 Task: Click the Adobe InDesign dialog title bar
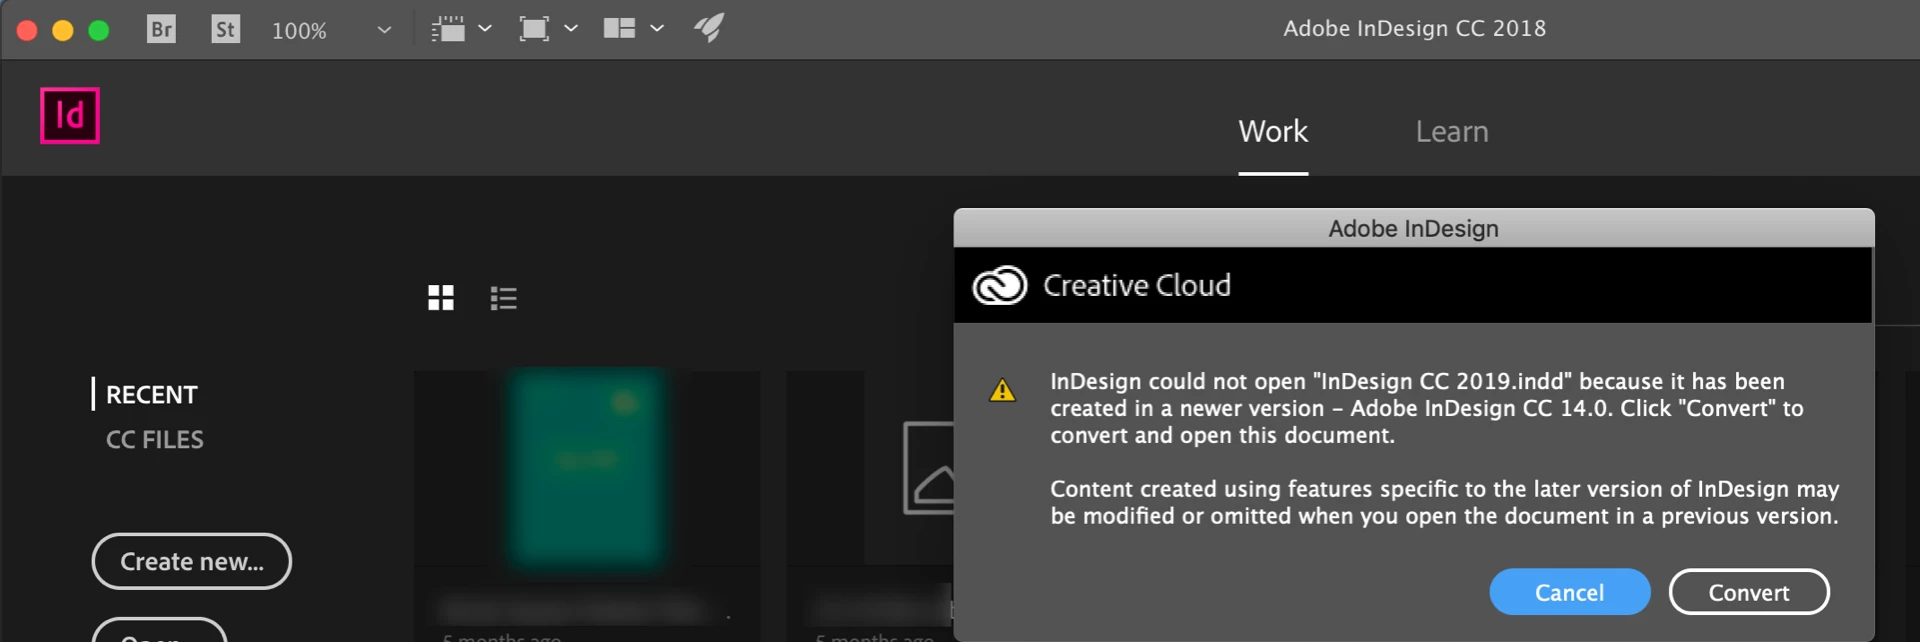pyautogui.click(x=1414, y=228)
